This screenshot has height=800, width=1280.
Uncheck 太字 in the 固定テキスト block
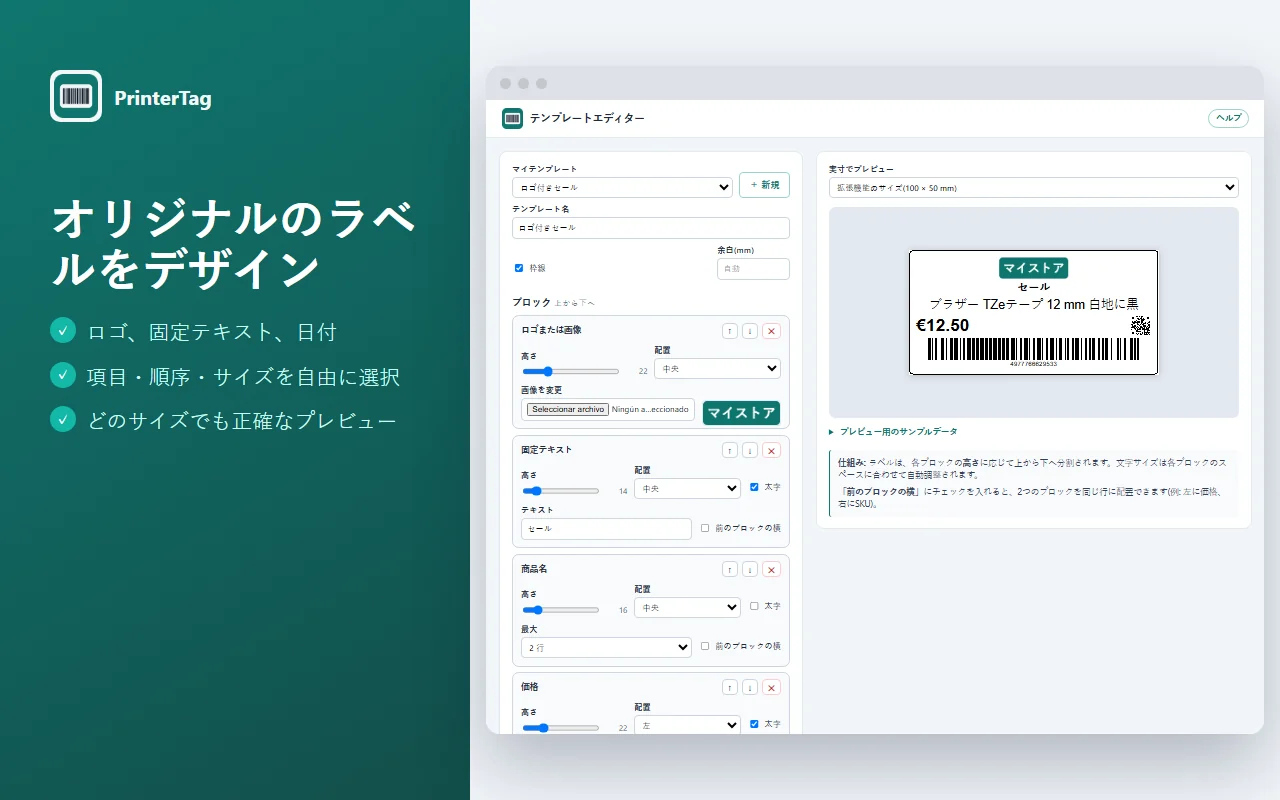pyautogui.click(x=755, y=487)
